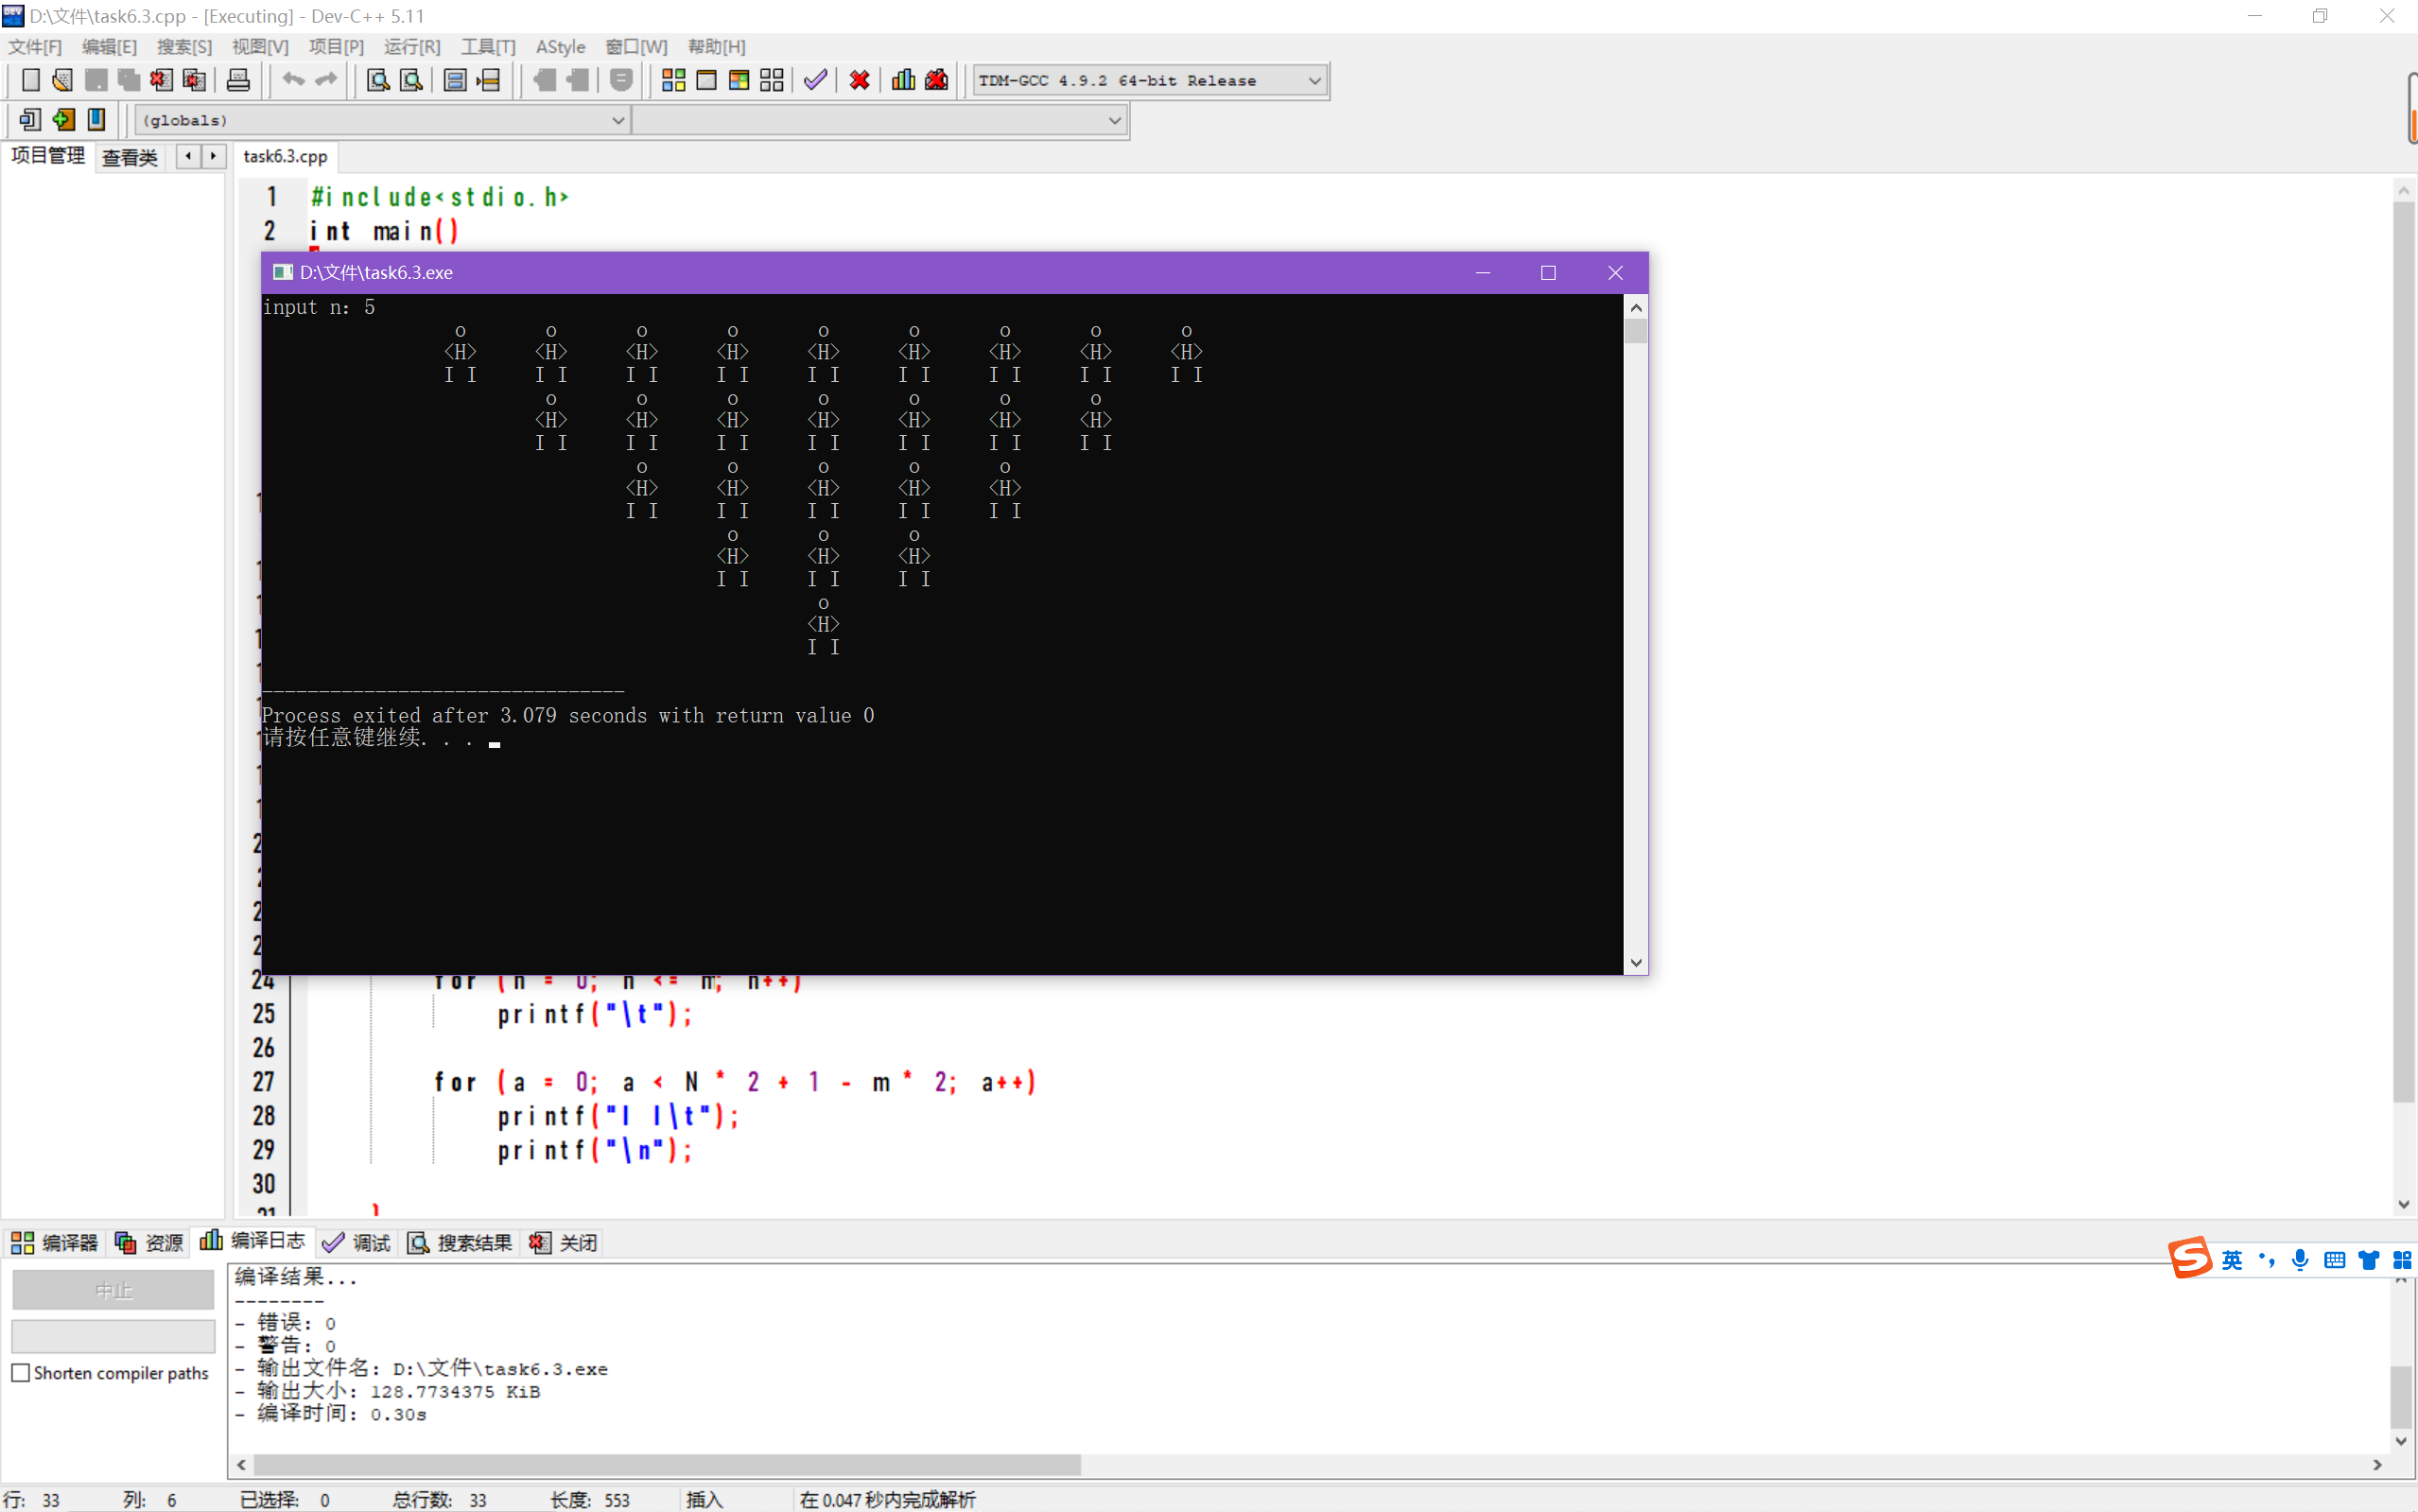Open the empty function list dropdown
The height and width of the screenshot is (1512, 2418).
click(x=1114, y=120)
